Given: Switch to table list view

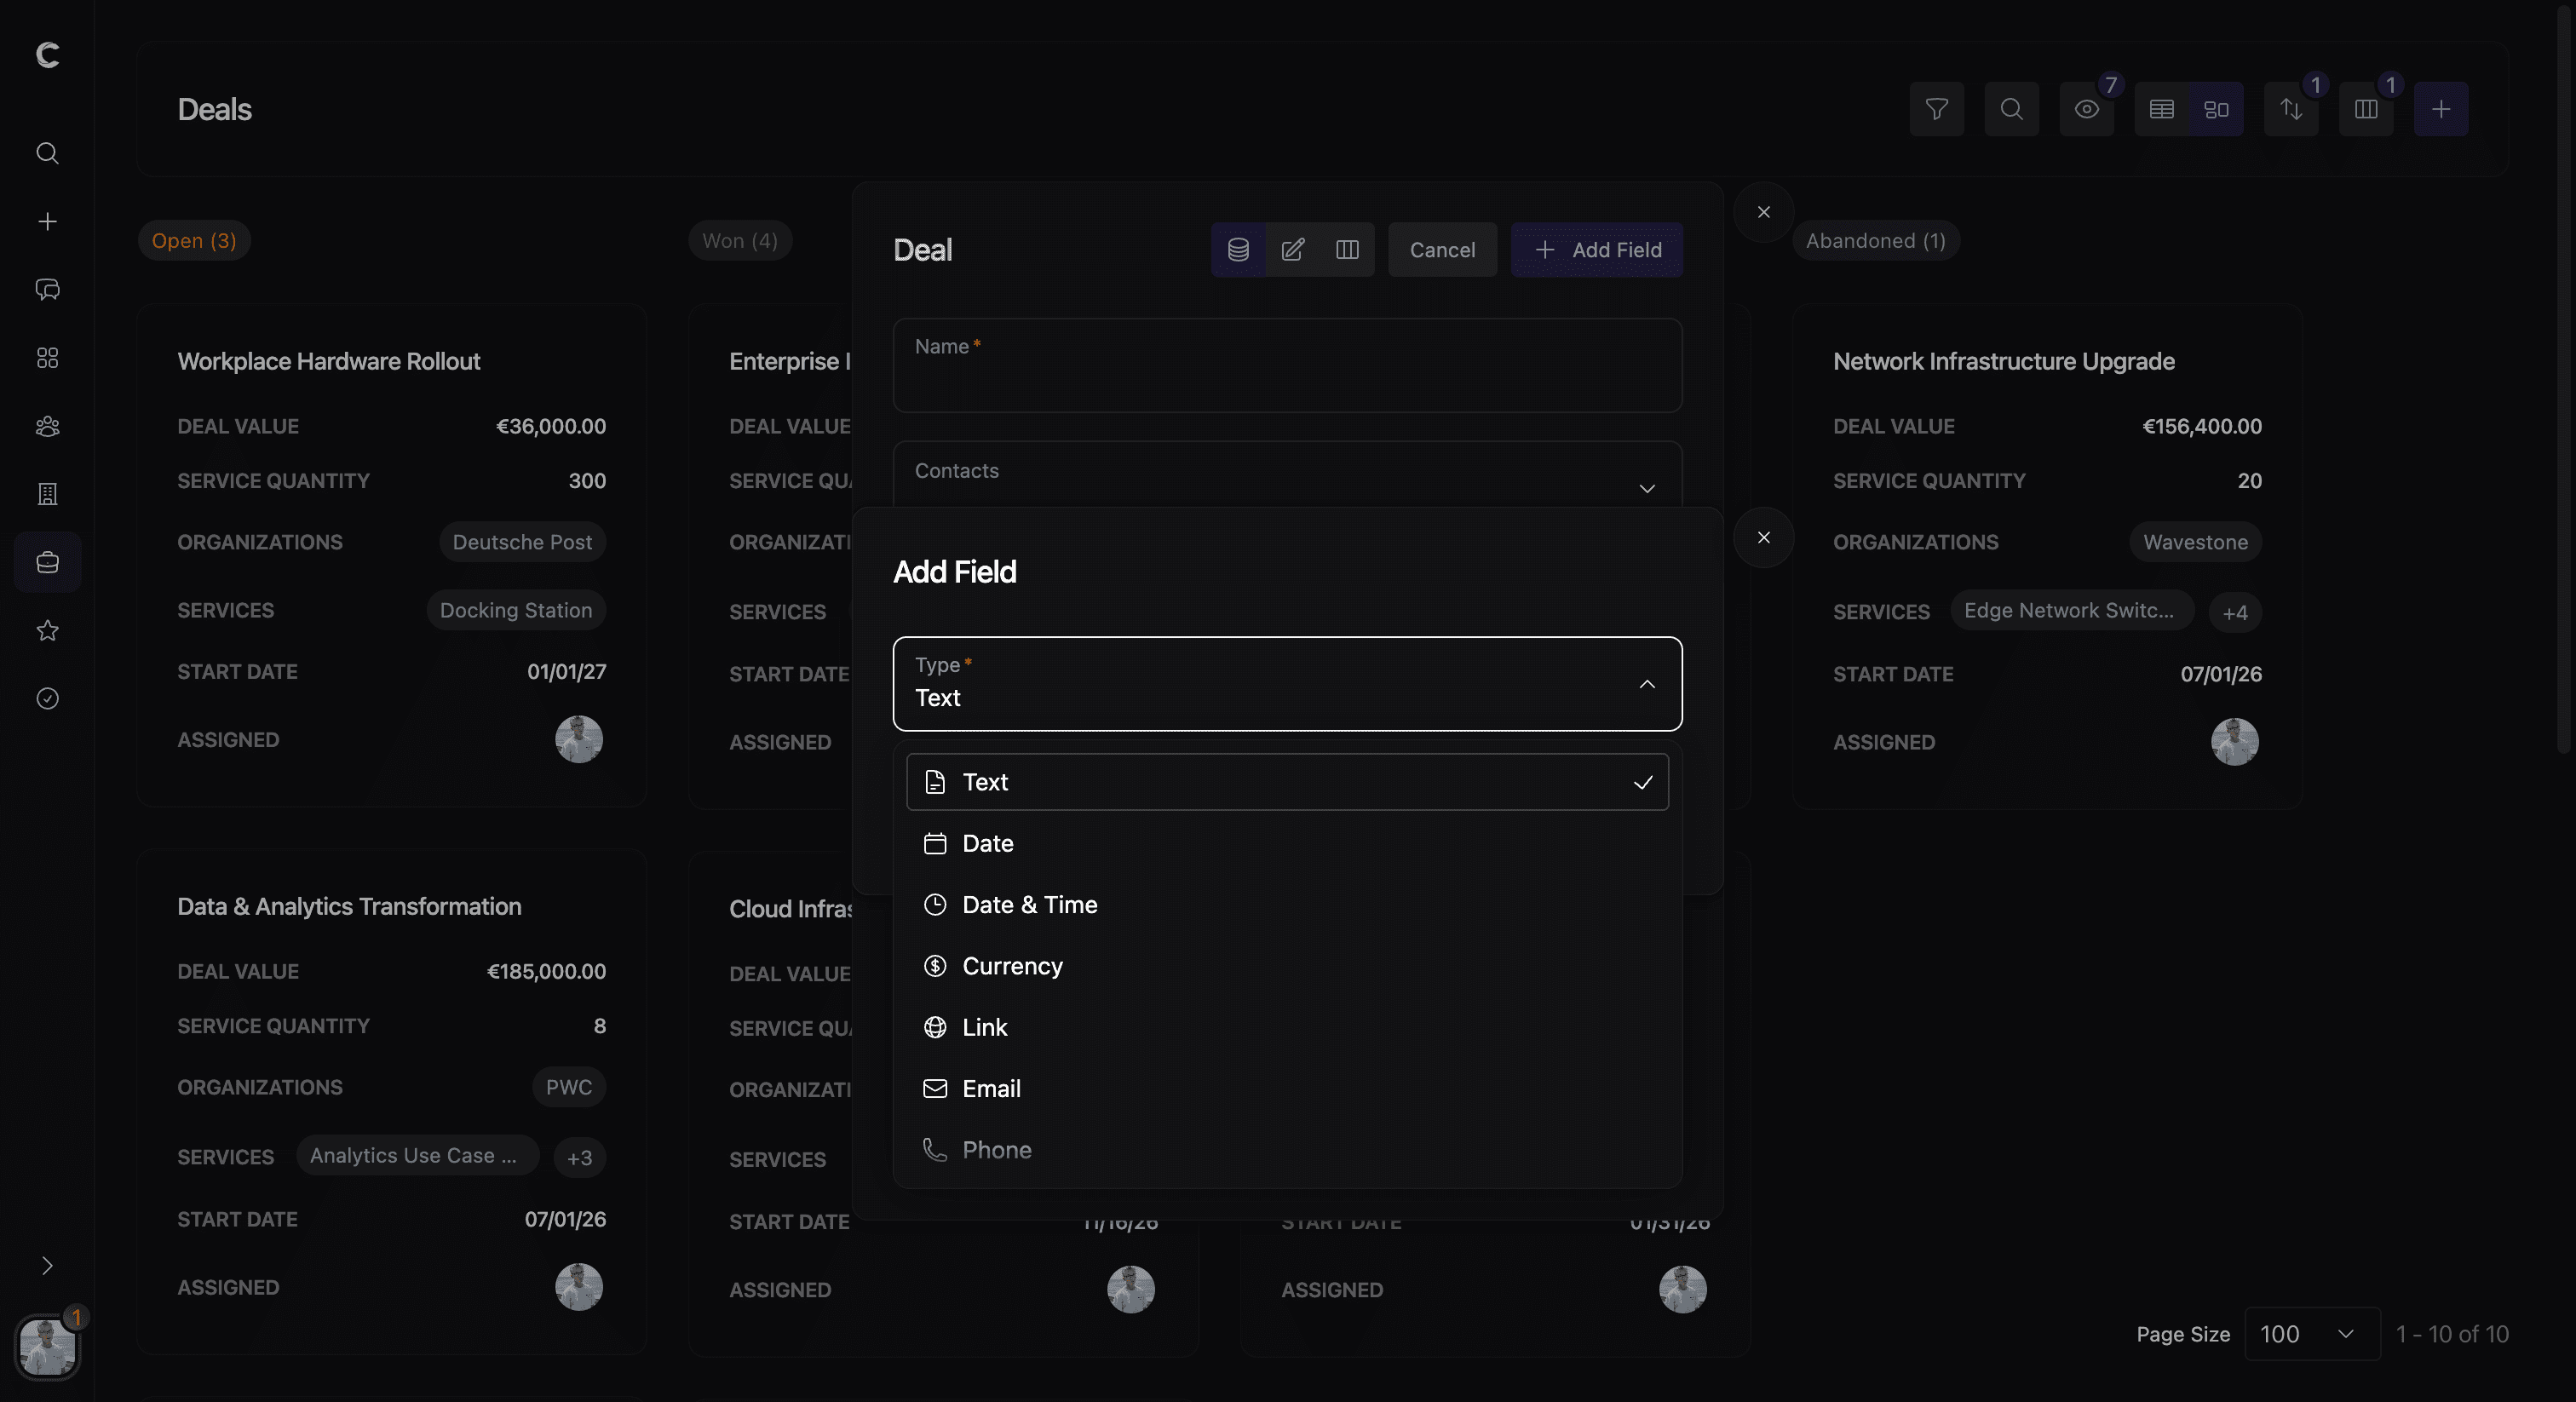Looking at the screenshot, I should click(x=2161, y=109).
